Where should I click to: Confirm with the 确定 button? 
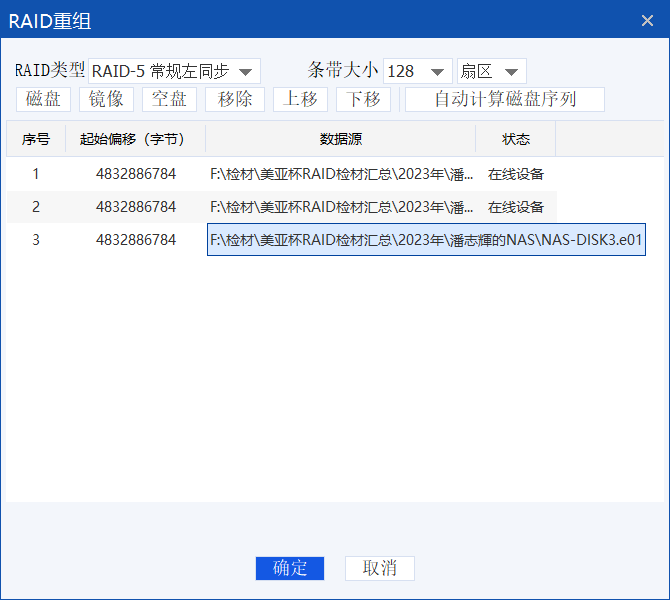pyautogui.click(x=290, y=568)
